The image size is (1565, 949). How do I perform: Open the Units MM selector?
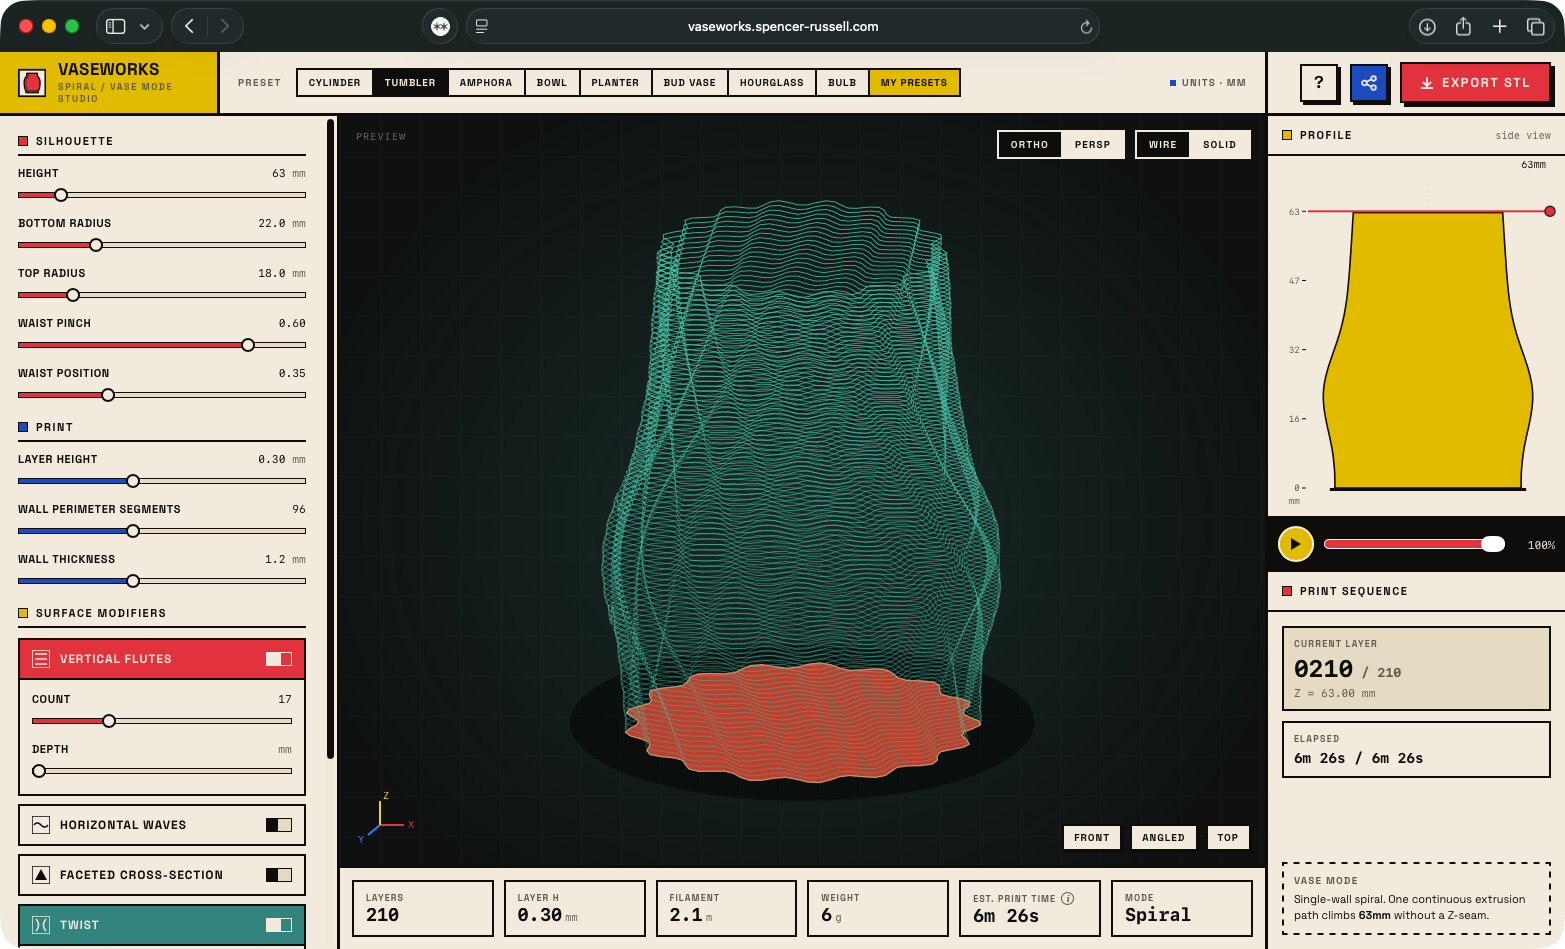click(x=1208, y=83)
